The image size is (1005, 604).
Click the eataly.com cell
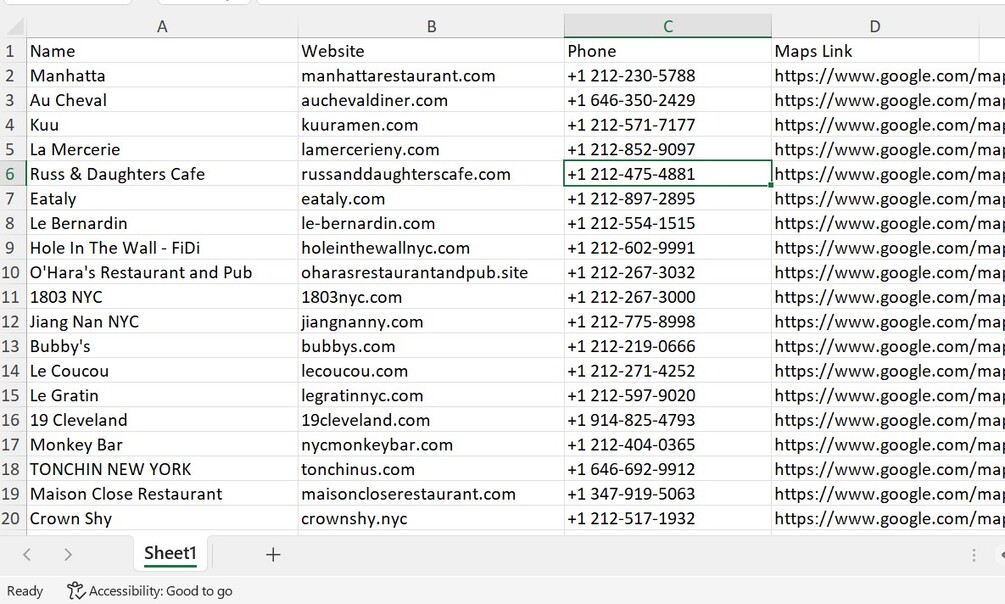click(431, 199)
